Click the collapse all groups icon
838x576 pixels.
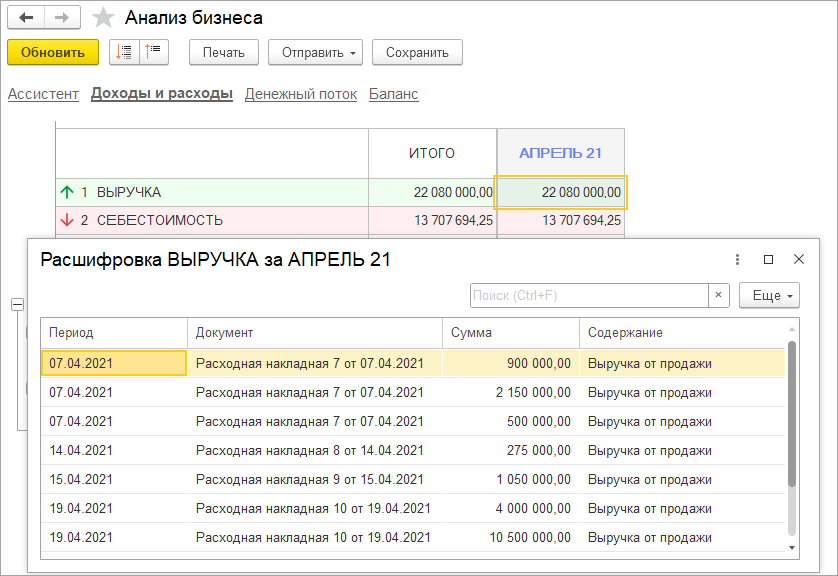[x=155, y=52]
